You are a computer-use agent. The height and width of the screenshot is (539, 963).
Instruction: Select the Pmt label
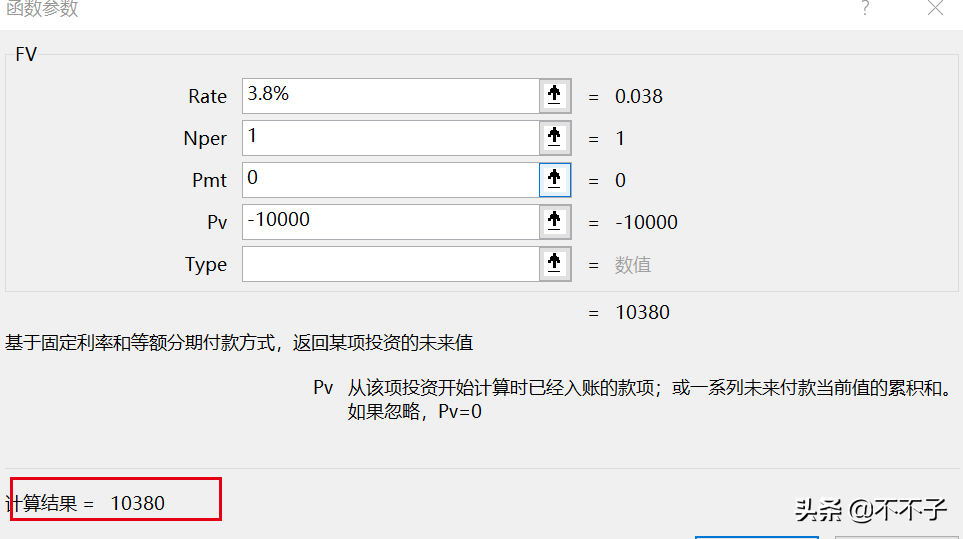(209, 180)
